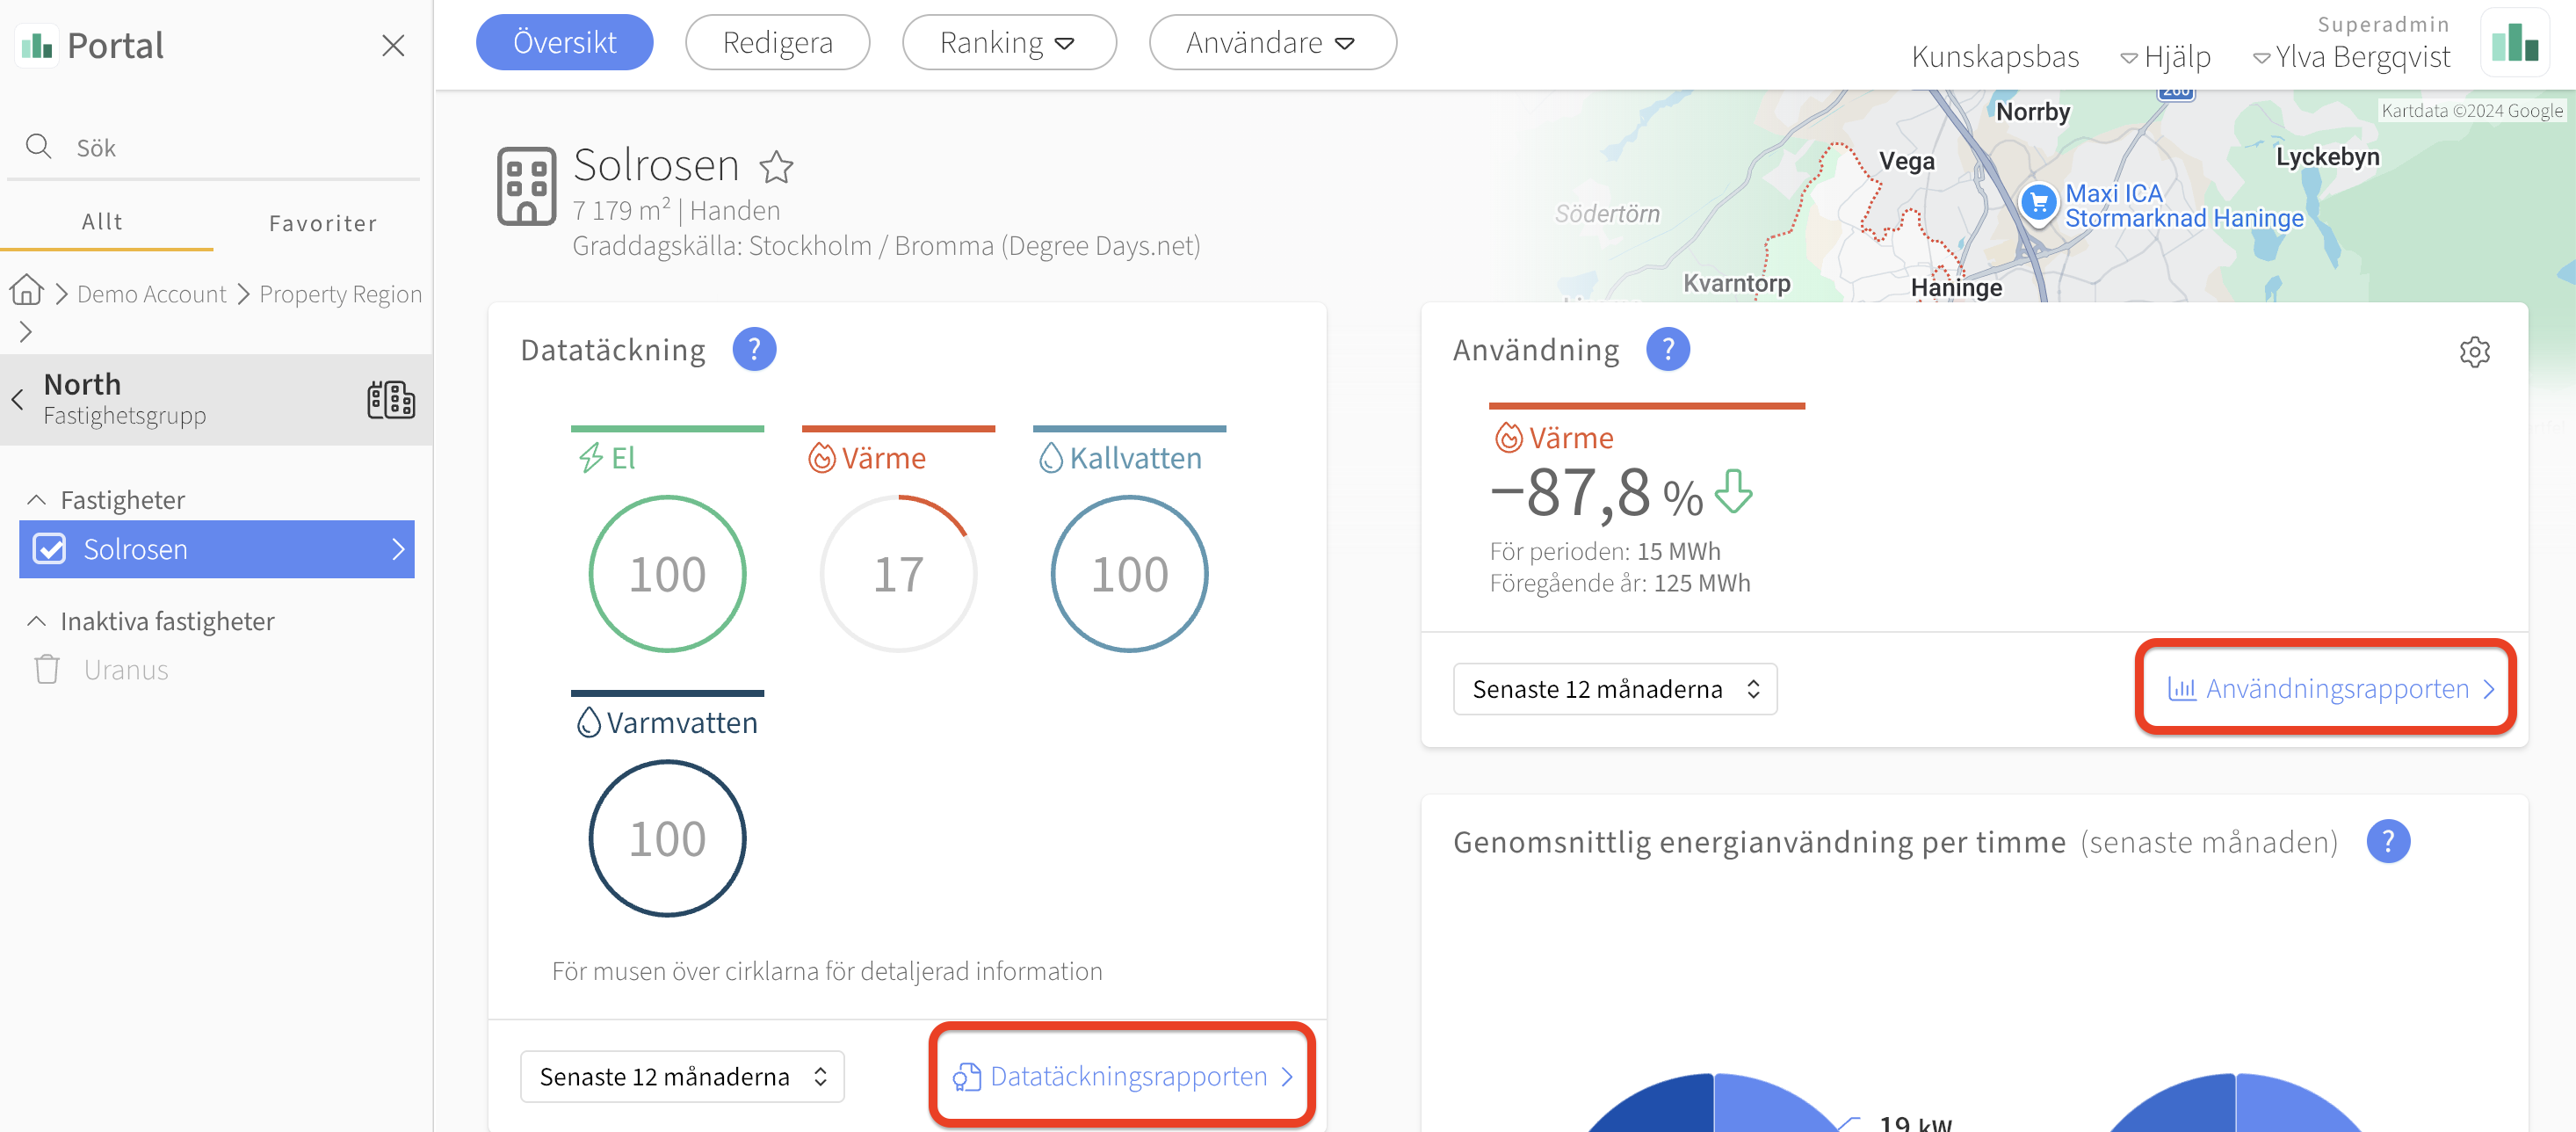Screen dimensions: 2576x1132
Task: Click the North property group buildings icon
Action: 390,400
